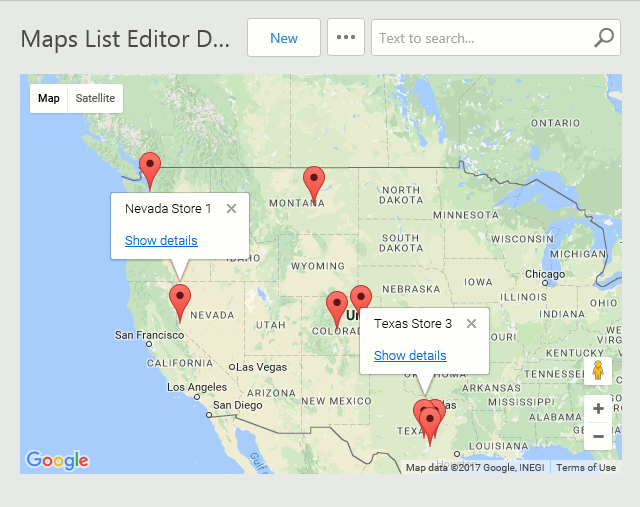Select the pin marker below Nebraska label

(361, 297)
